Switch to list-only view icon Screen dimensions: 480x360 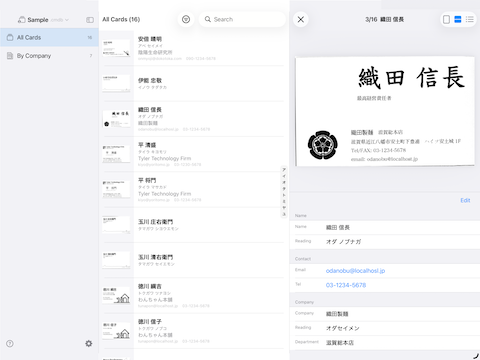(x=470, y=19)
